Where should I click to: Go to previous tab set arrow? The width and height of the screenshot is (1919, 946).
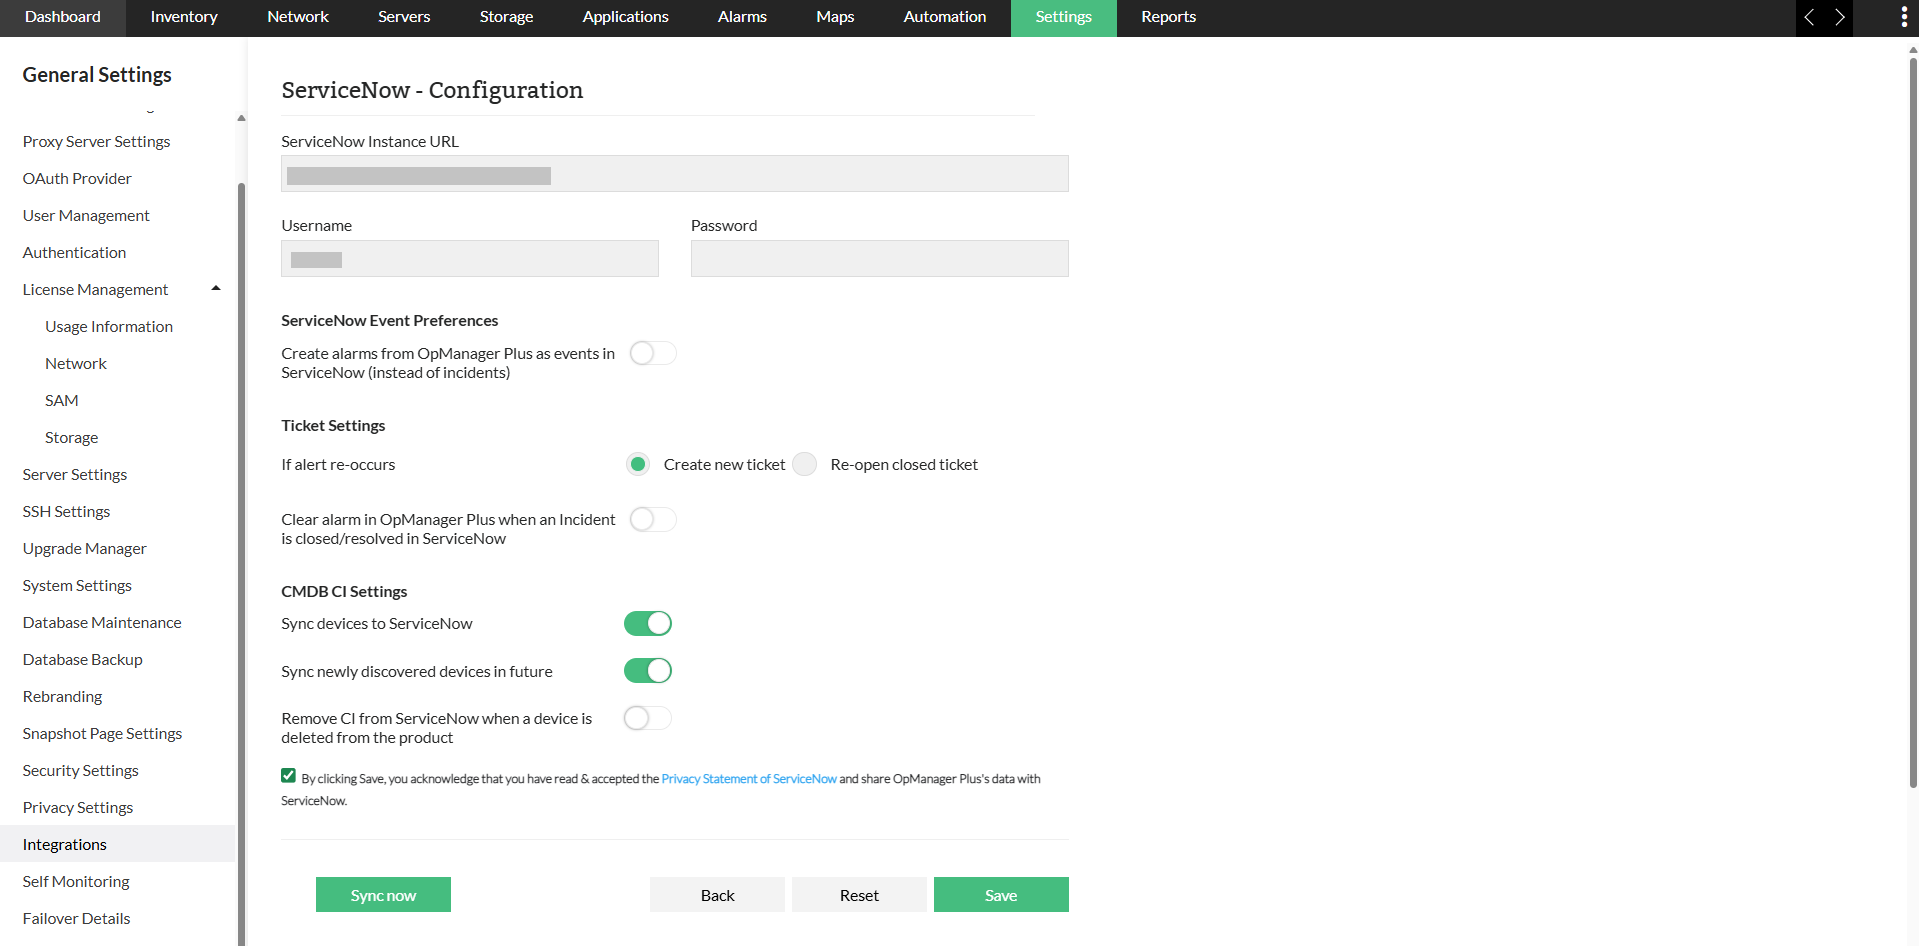[1809, 17]
